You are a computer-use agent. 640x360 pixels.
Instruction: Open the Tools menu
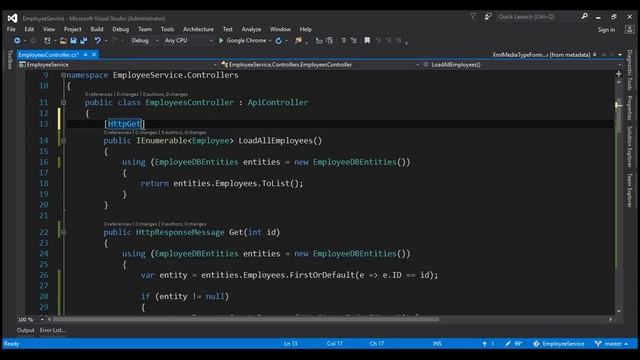coord(167,29)
